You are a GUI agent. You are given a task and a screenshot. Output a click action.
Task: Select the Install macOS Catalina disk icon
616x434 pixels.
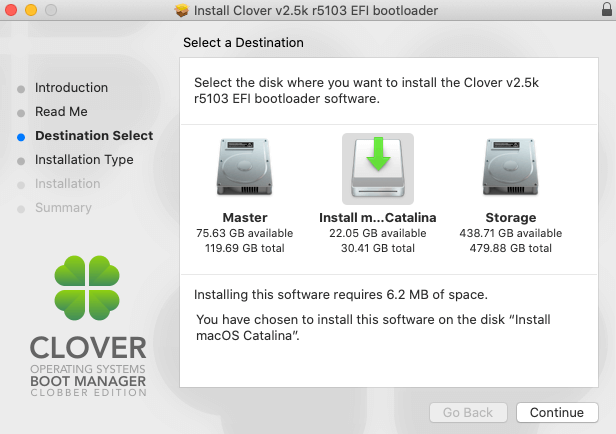378,168
